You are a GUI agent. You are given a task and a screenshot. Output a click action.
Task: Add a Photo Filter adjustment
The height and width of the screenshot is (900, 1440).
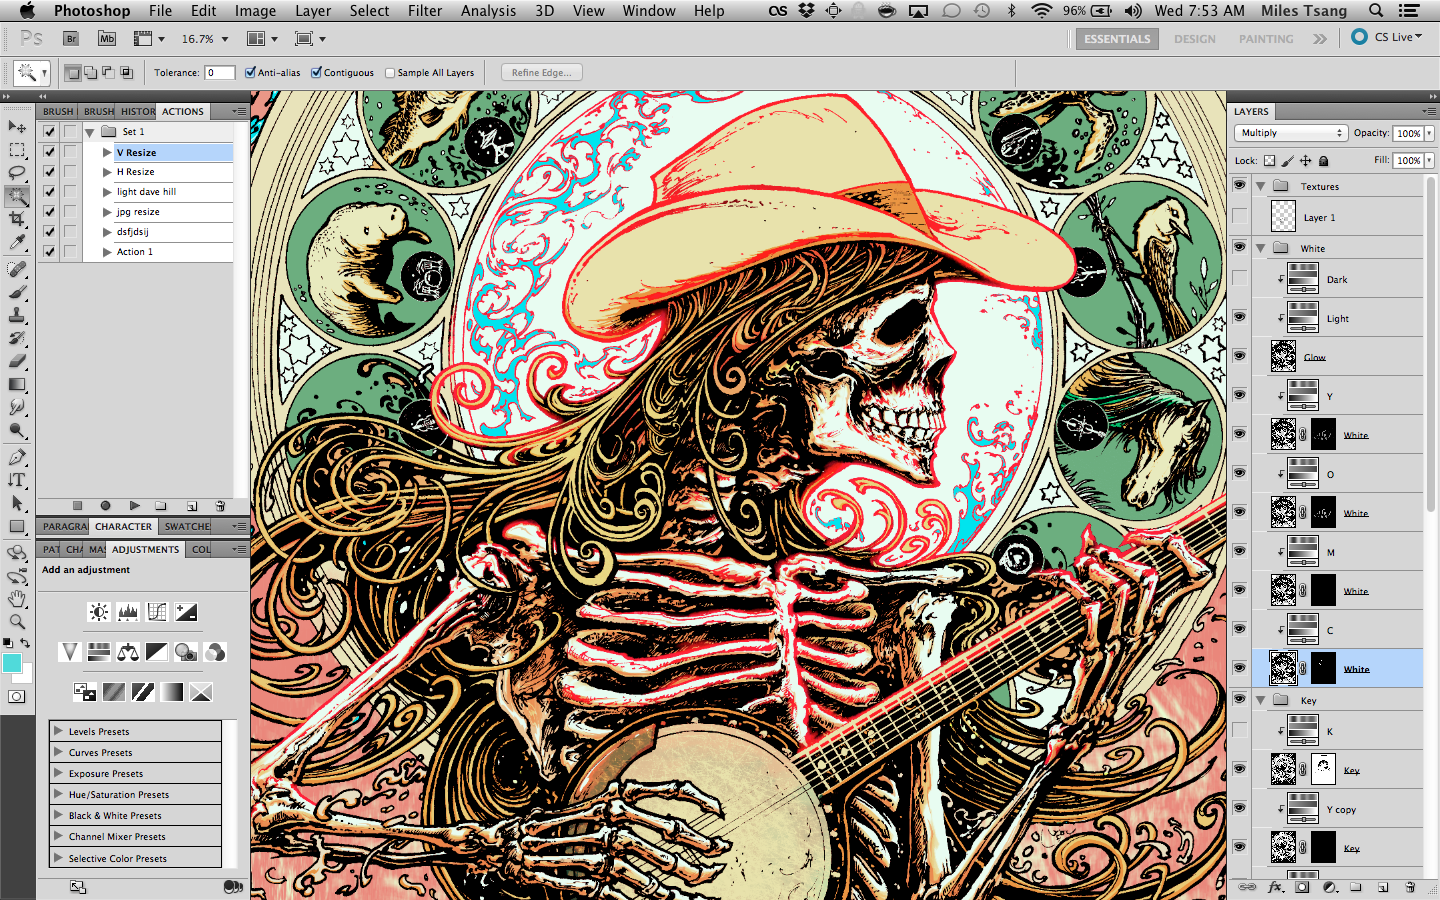click(x=186, y=652)
